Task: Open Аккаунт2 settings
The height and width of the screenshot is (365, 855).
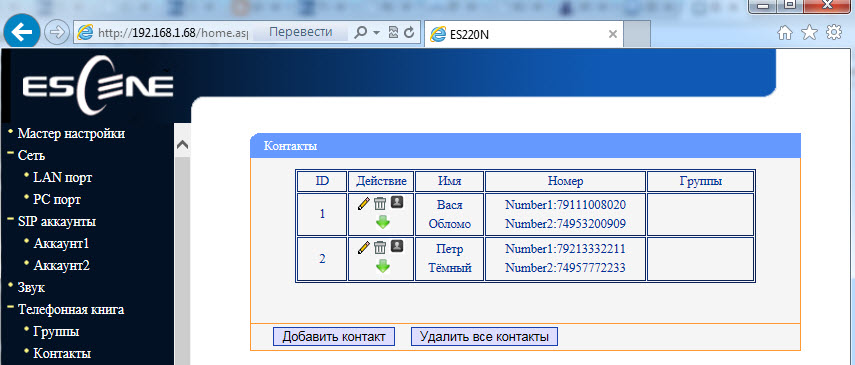Action: point(61,266)
